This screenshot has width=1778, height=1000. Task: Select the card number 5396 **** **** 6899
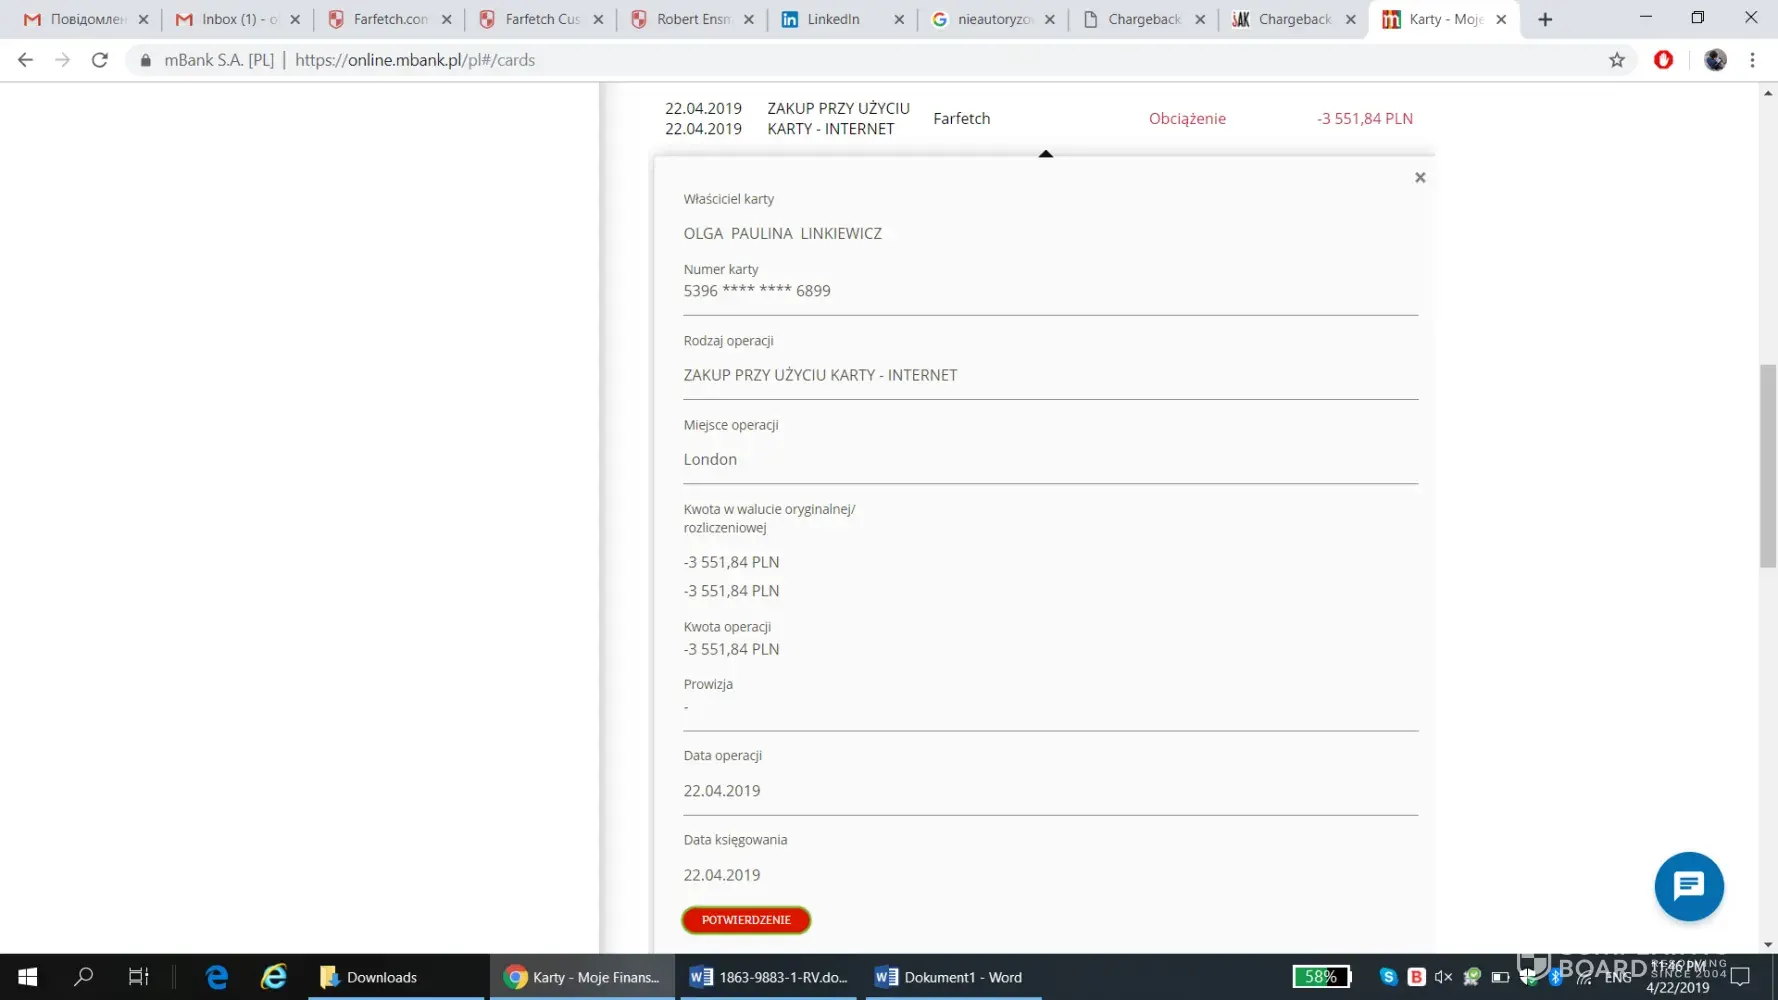coord(757,291)
